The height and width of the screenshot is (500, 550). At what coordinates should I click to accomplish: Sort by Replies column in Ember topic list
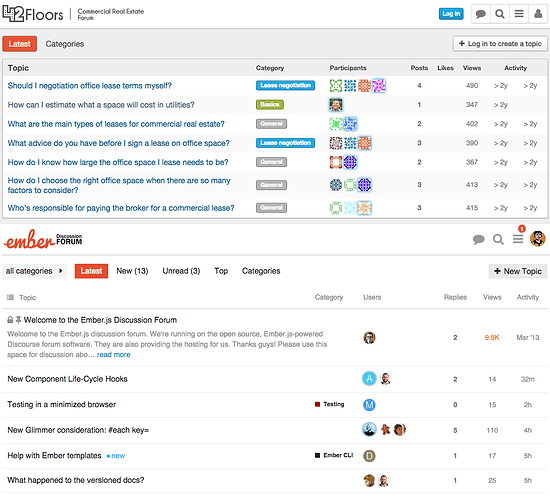pos(455,297)
